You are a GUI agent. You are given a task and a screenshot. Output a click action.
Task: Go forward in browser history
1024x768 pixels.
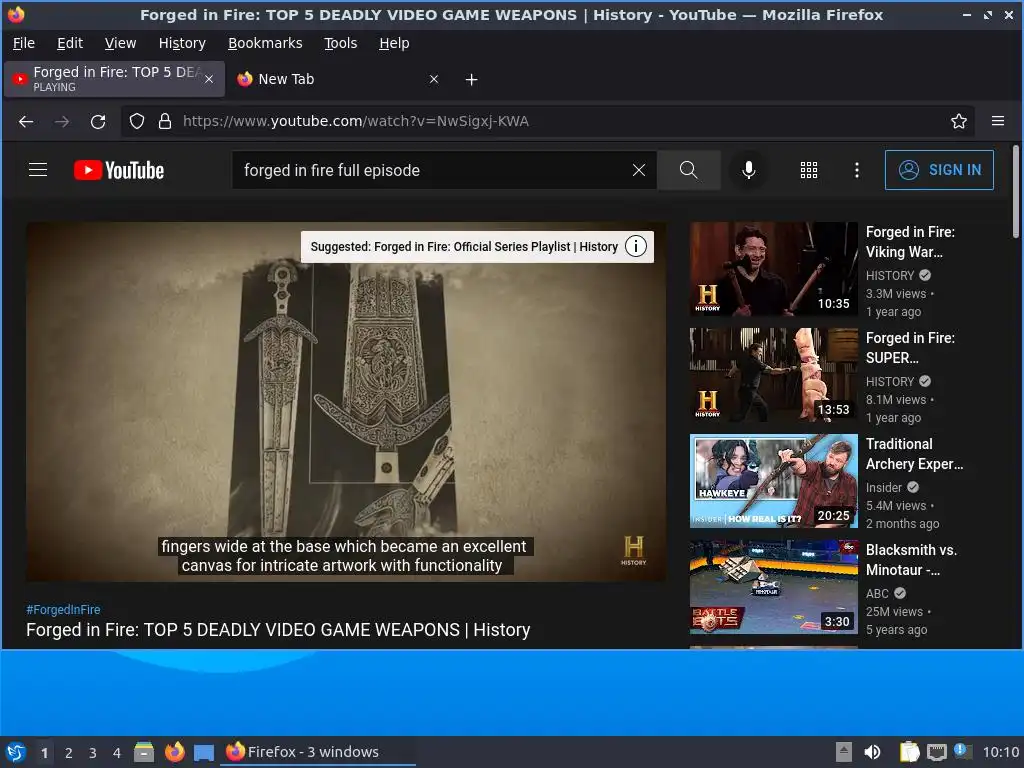pyautogui.click(x=62, y=121)
